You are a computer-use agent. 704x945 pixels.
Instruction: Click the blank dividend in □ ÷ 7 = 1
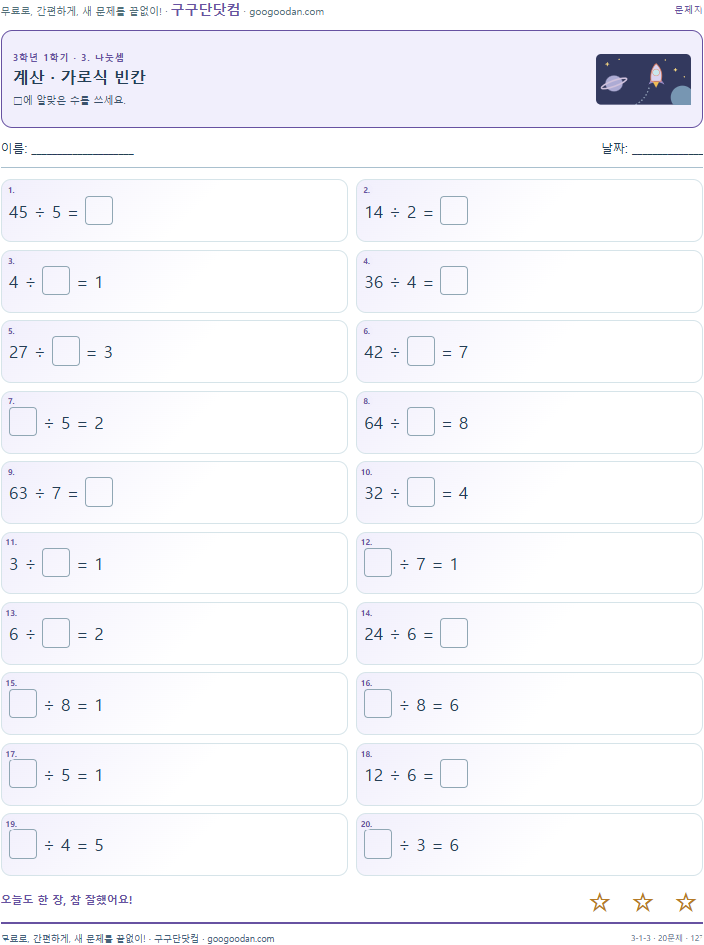(378, 563)
